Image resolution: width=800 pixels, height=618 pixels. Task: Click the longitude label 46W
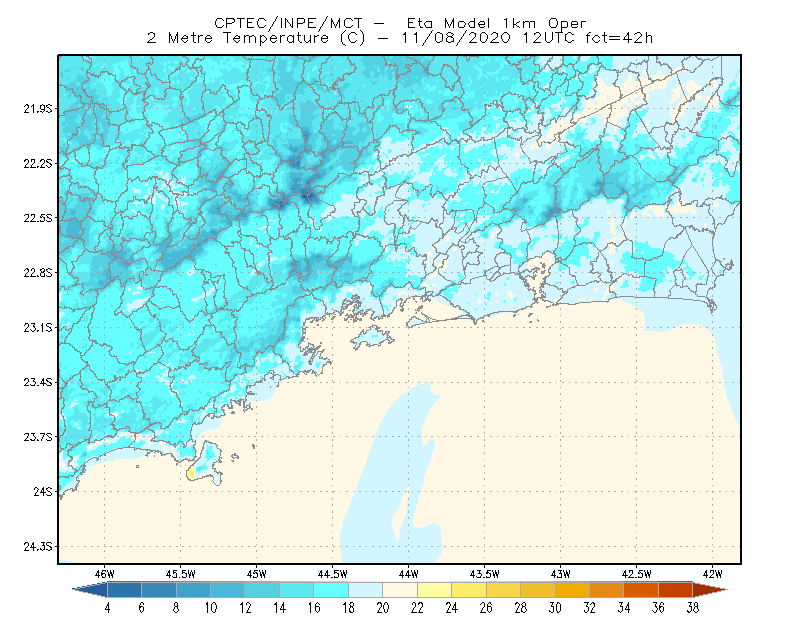pos(105,574)
